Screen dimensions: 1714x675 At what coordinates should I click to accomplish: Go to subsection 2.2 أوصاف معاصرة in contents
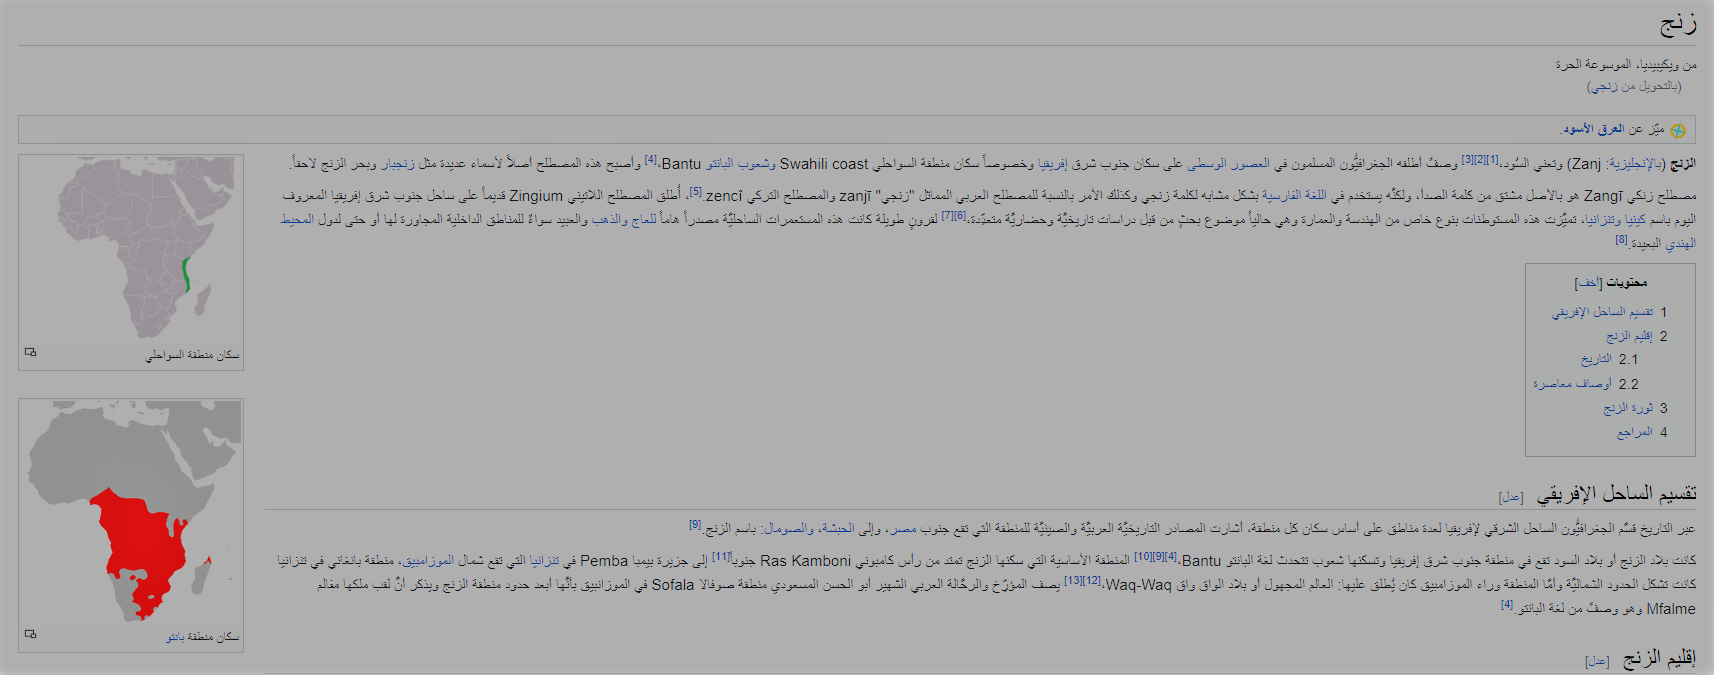[x=1572, y=384]
